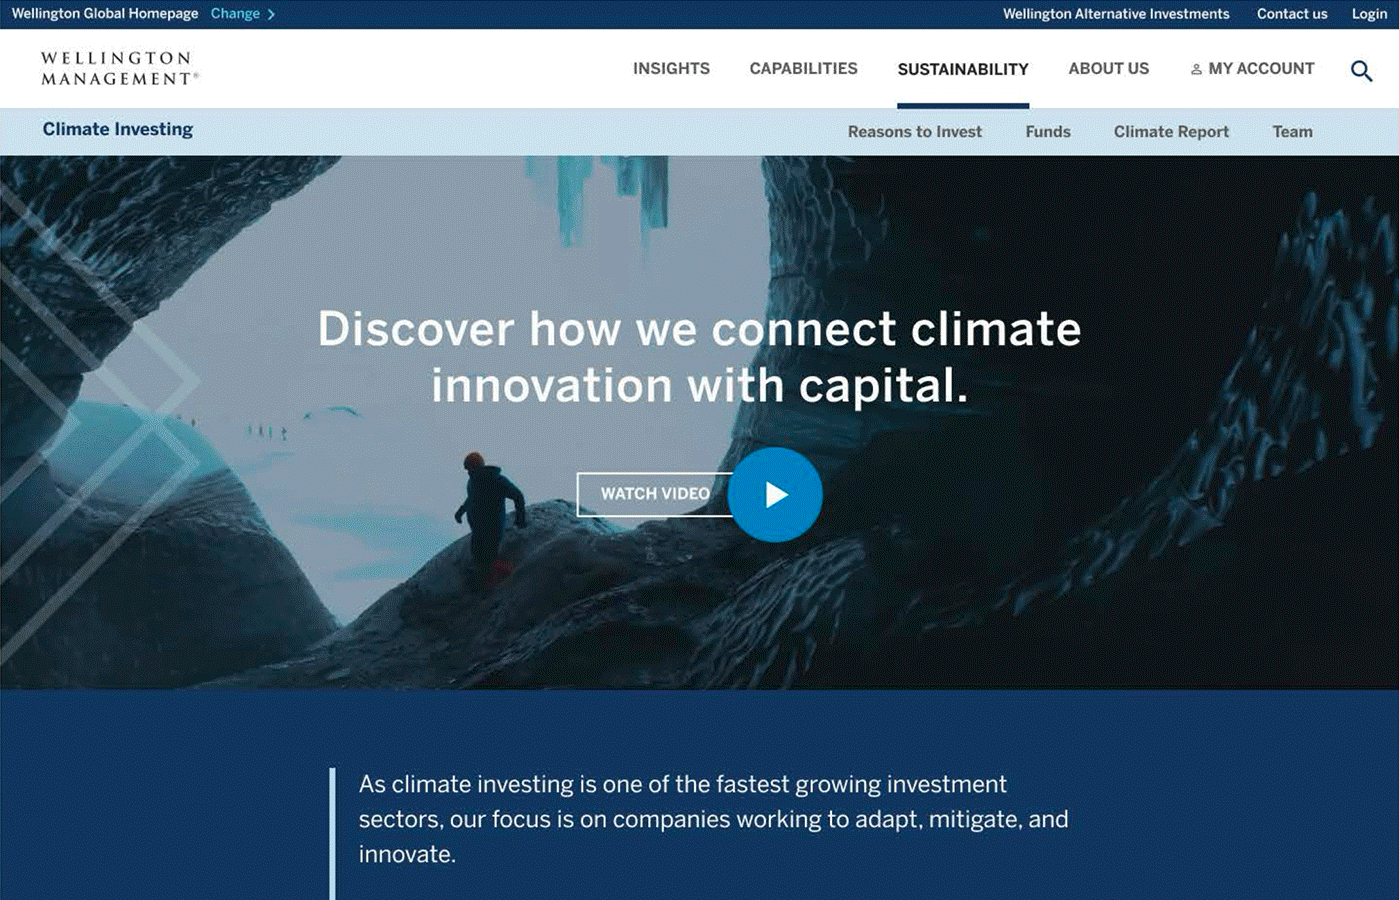The width and height of the screenshot is (1399, 900).
Task: Go to the Team section
Action: [1292, 132]
